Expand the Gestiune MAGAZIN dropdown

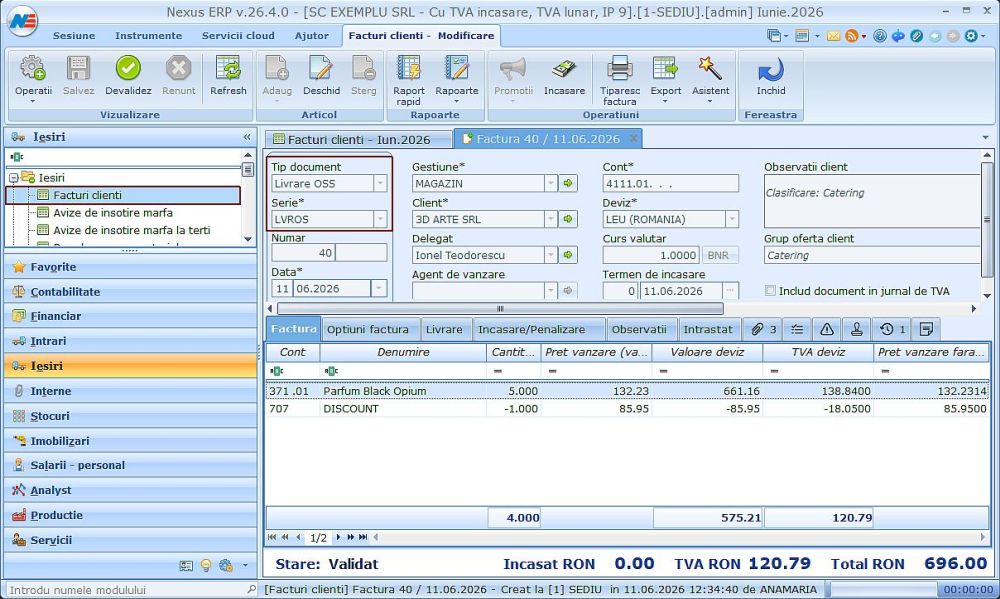[x=551, y=184]
